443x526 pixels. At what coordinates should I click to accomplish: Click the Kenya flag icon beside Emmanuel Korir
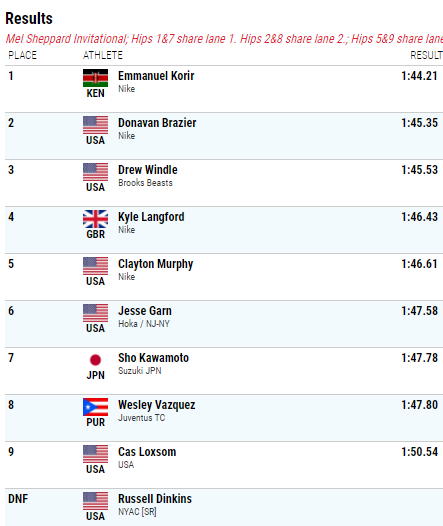coord(96,78)
